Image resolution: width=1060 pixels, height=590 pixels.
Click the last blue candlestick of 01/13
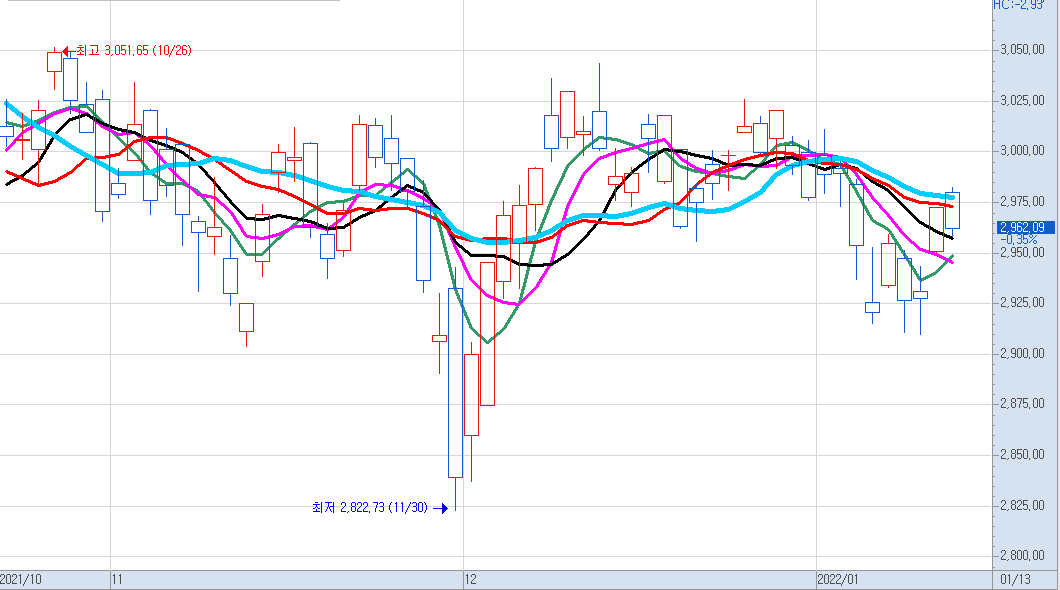[953, 210]
